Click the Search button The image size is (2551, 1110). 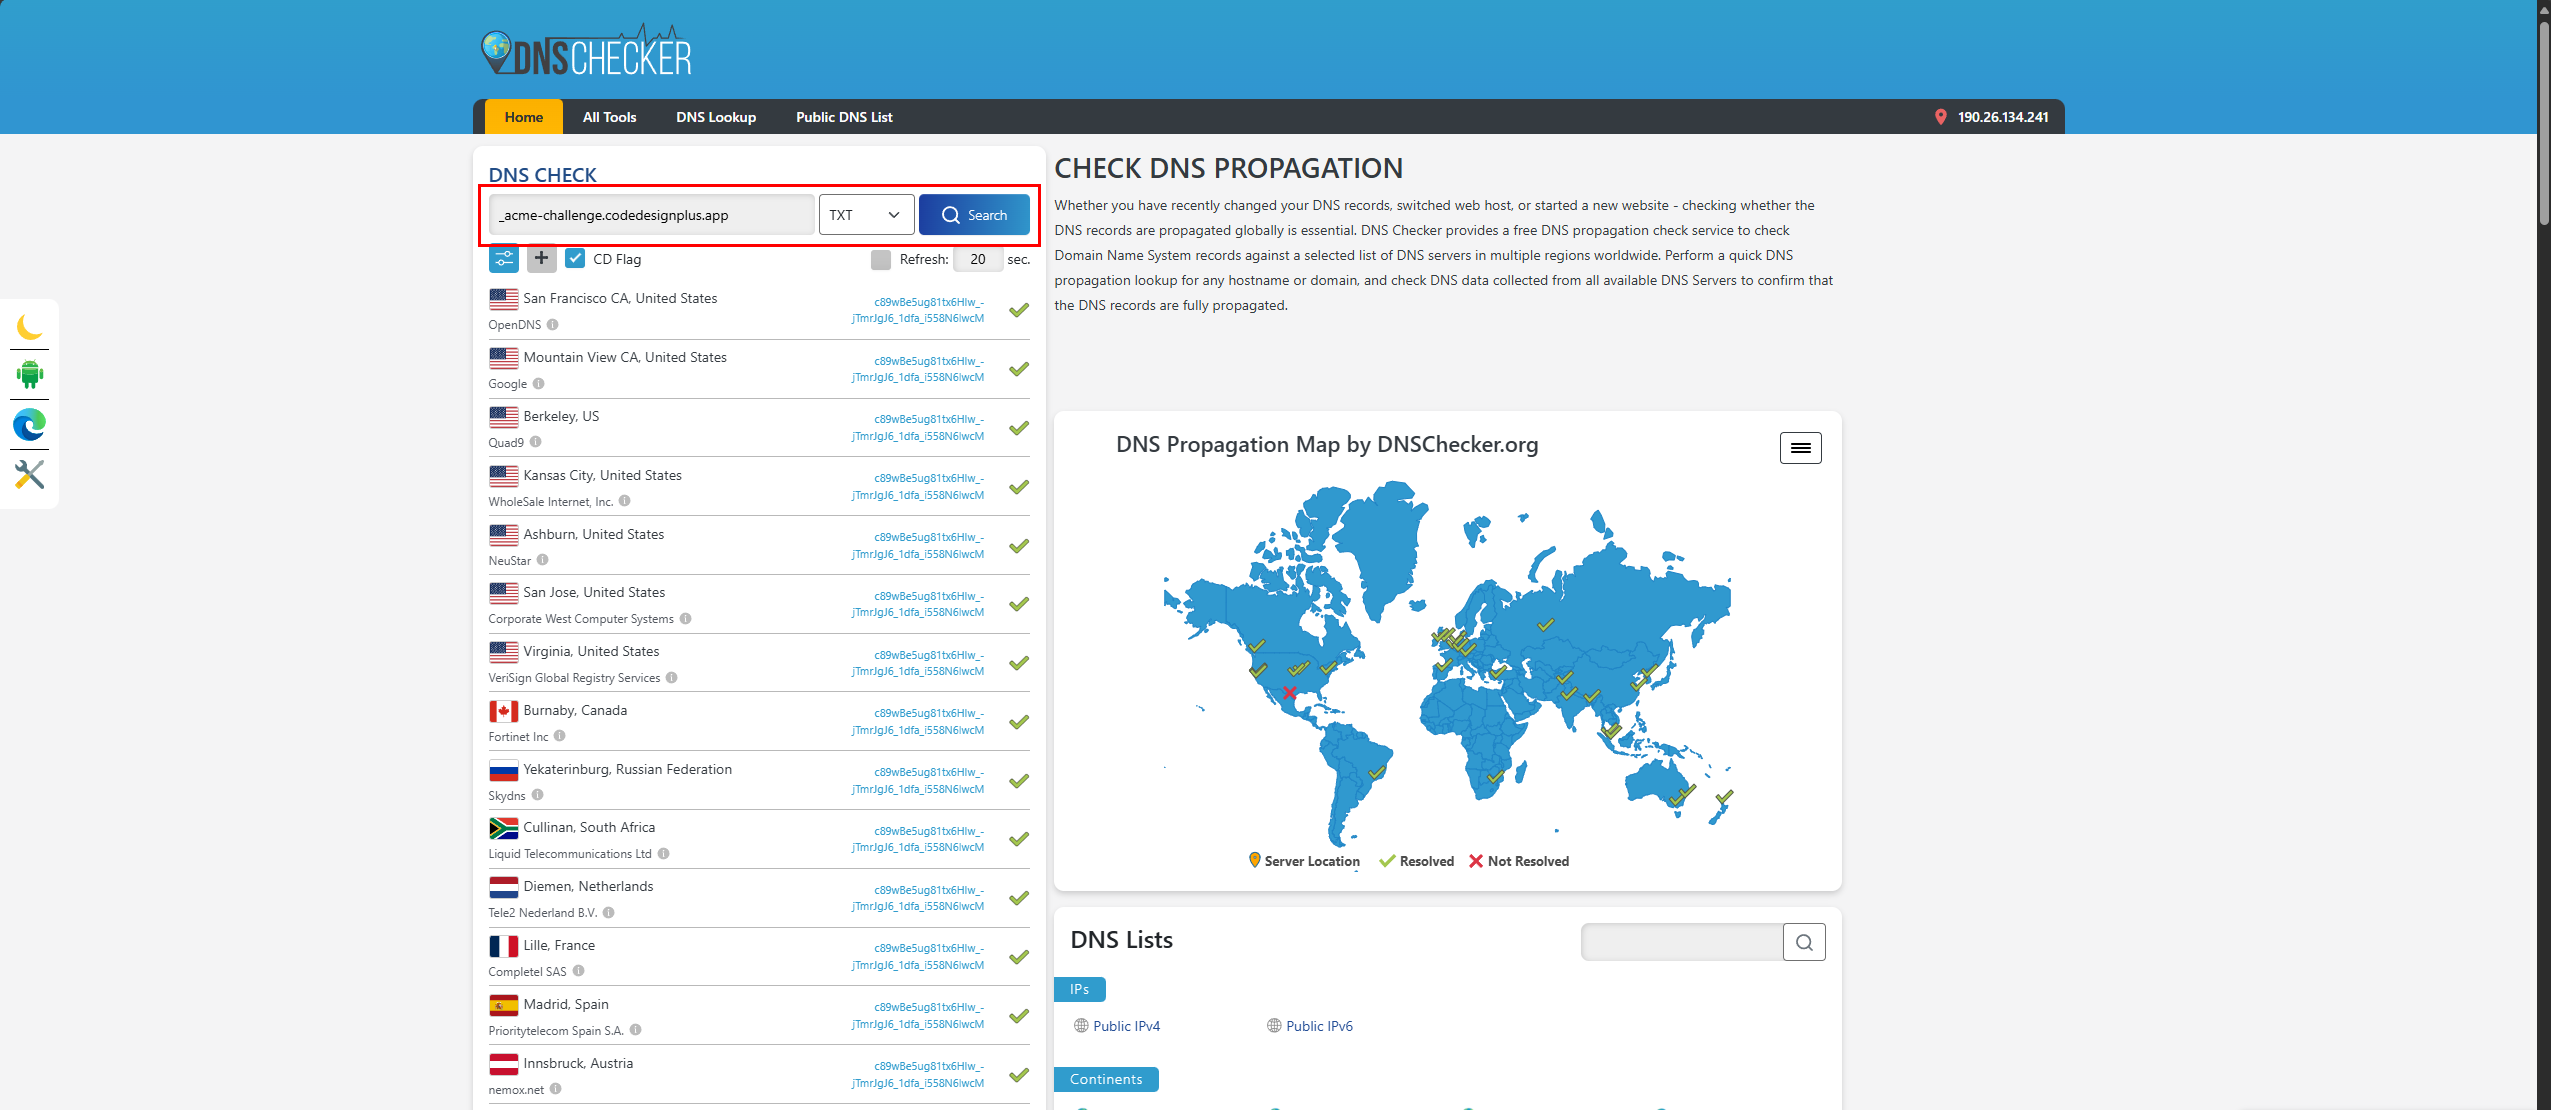click(x=974, y=215)
